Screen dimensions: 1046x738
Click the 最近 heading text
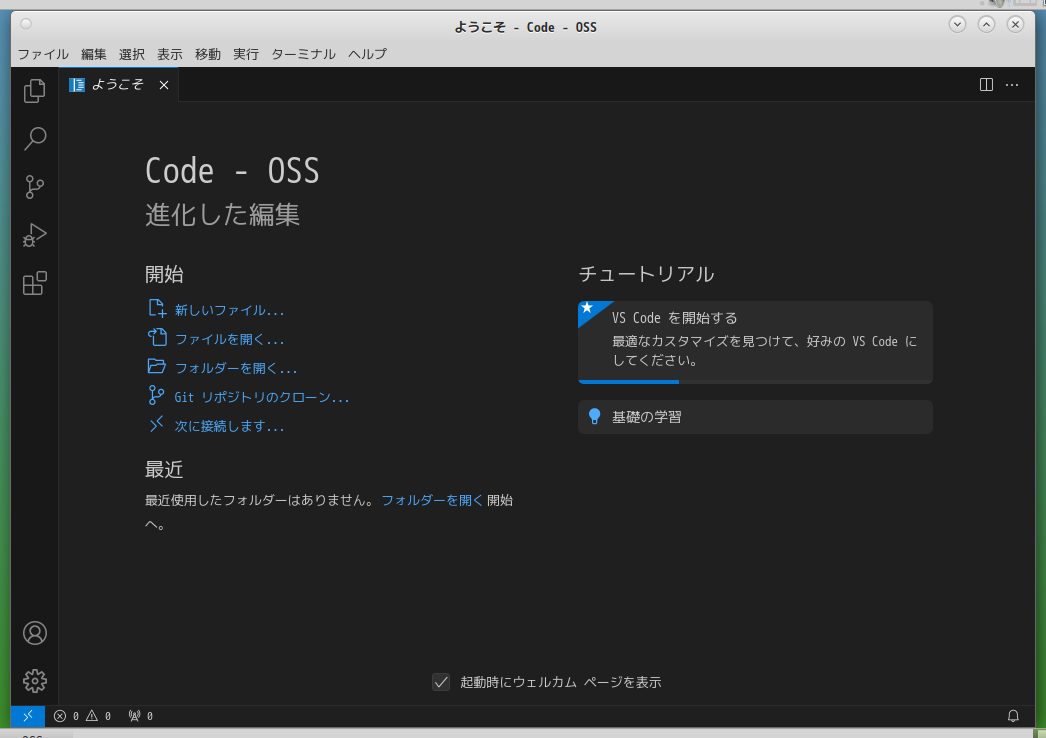coord(163,470)
